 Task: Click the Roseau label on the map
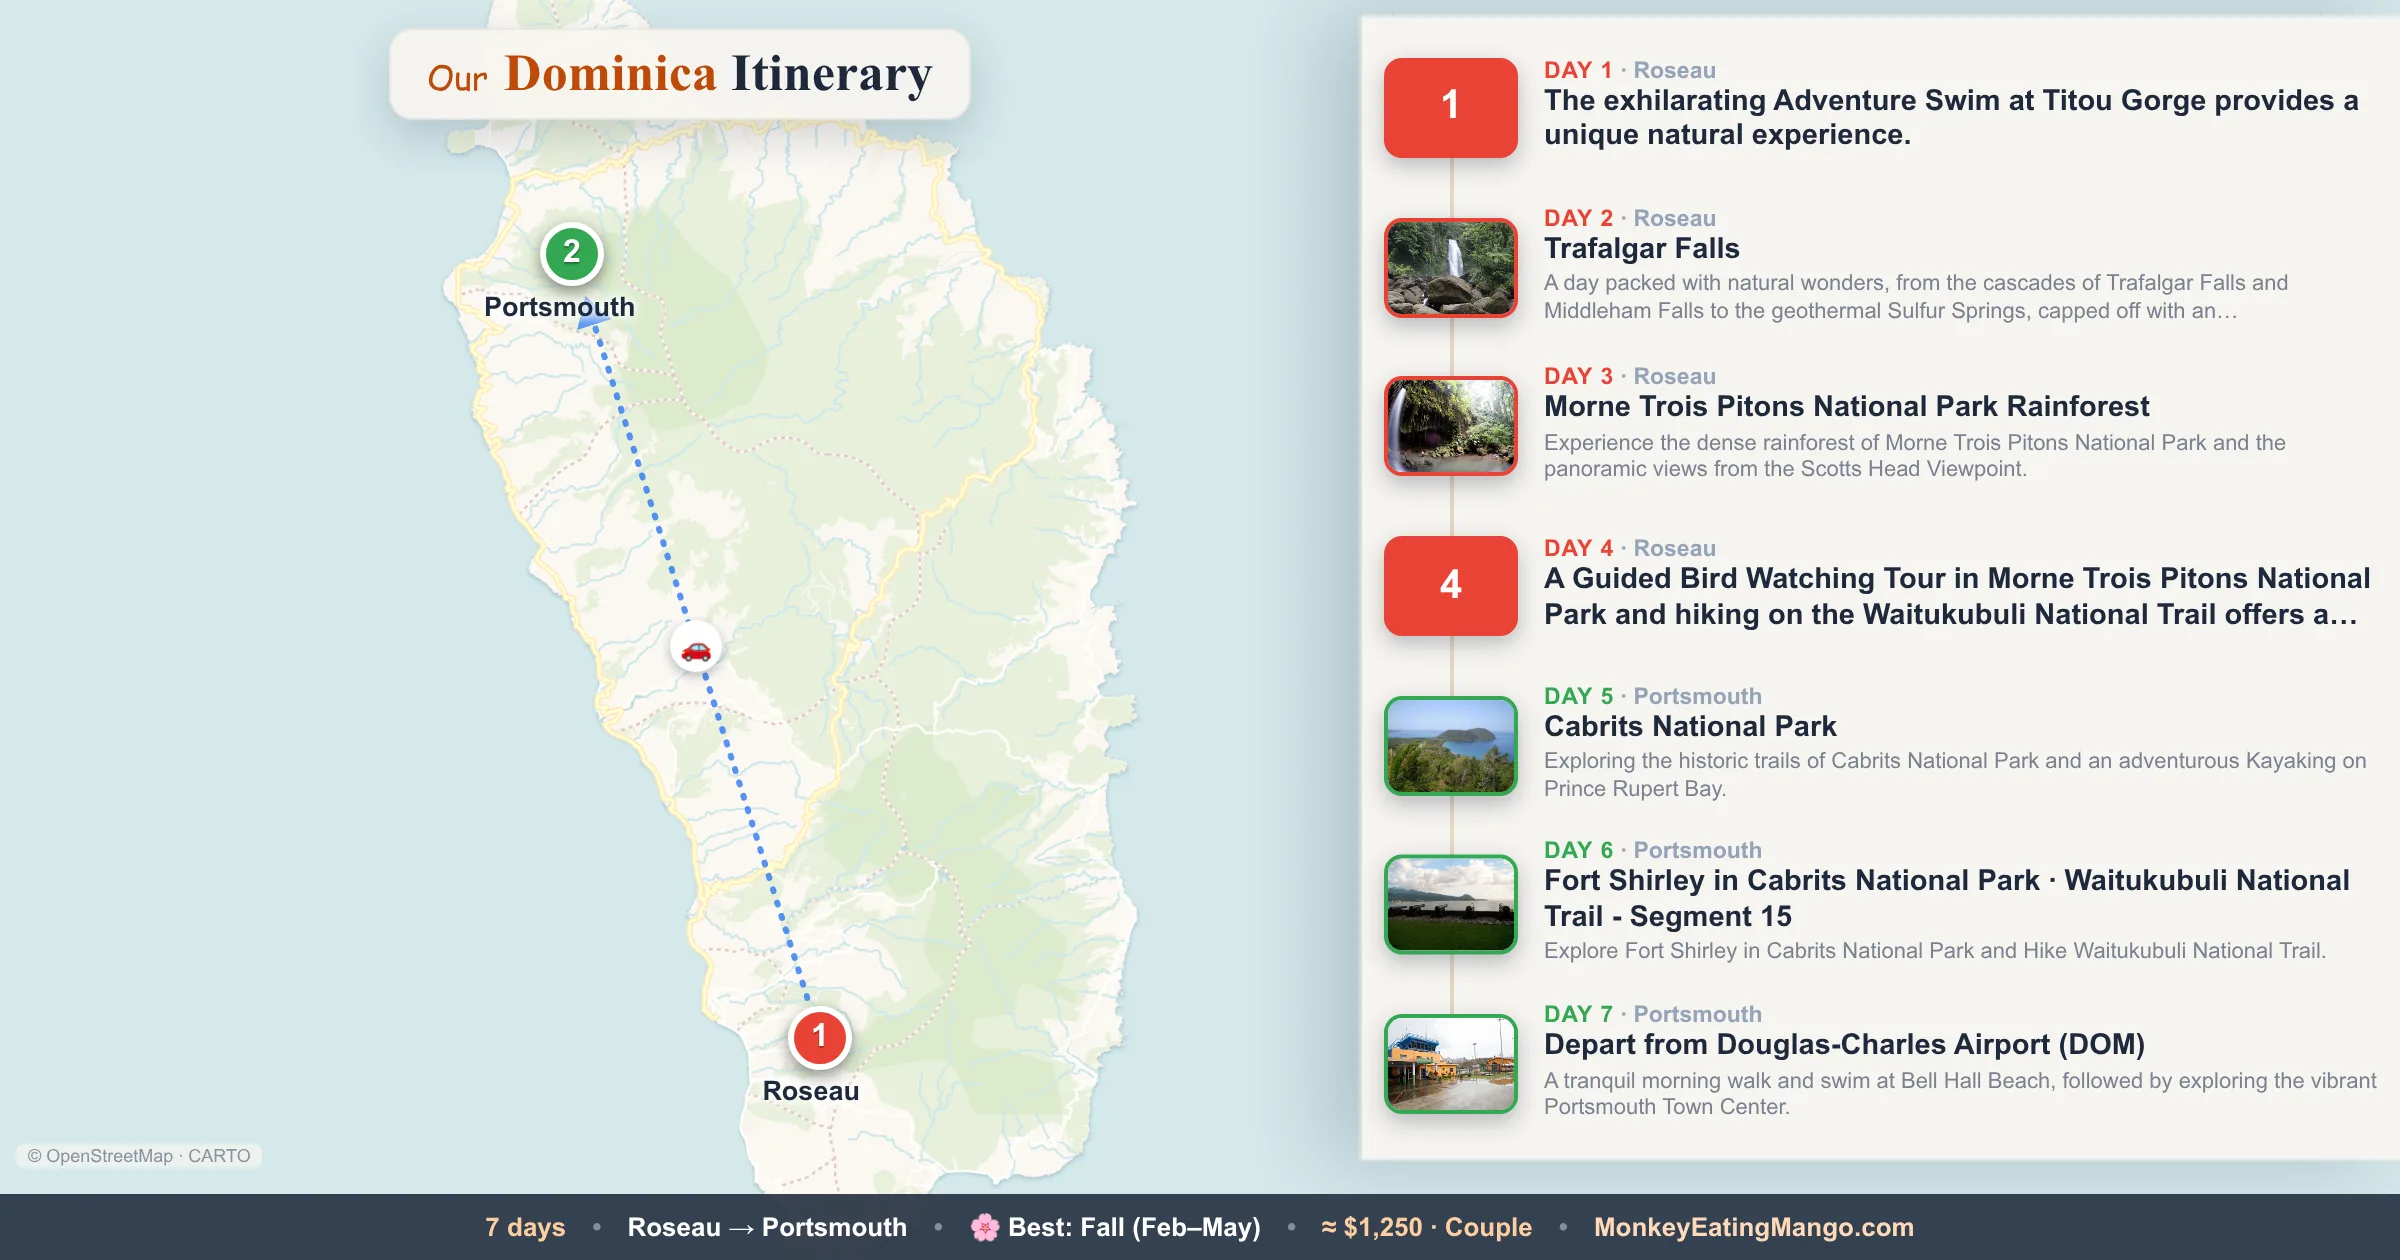point(810,1091)
